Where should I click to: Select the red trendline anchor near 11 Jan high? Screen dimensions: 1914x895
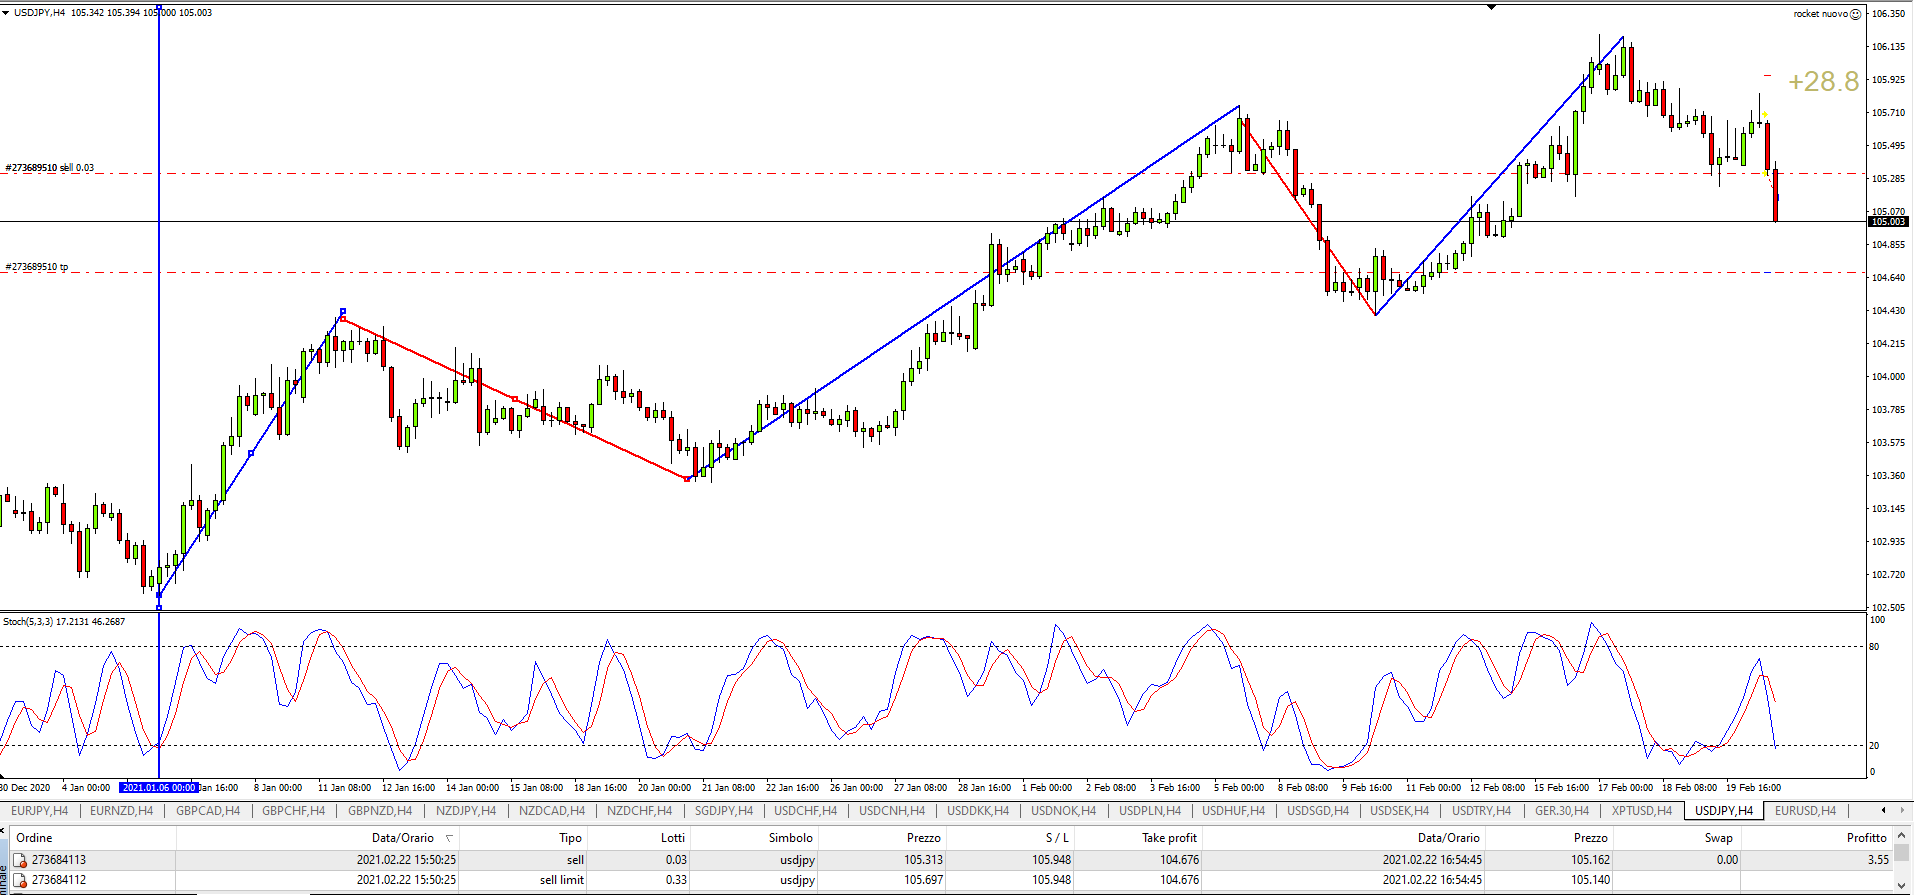click(343, 319)
